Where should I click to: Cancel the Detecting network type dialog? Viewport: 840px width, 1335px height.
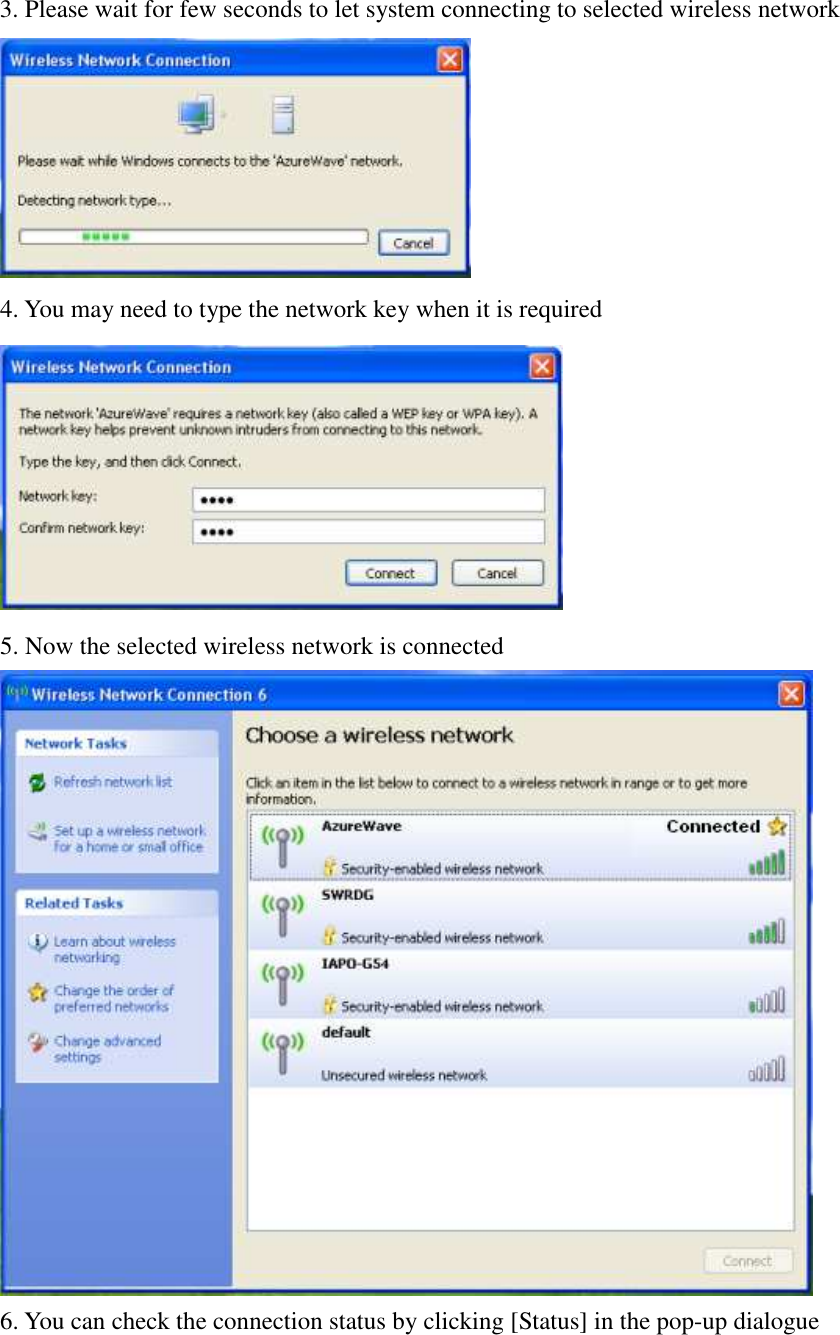[413, 243]
